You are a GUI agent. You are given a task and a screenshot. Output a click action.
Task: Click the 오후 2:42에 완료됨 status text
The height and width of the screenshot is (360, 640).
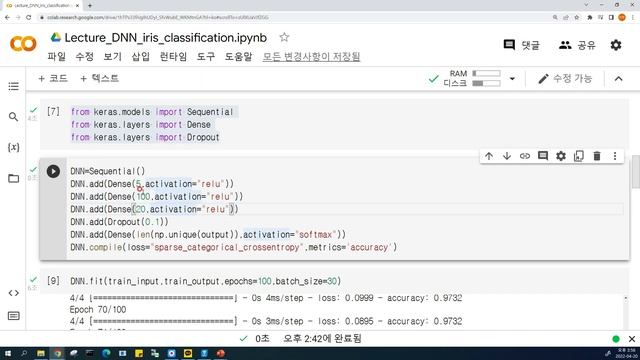pos(322,338)
